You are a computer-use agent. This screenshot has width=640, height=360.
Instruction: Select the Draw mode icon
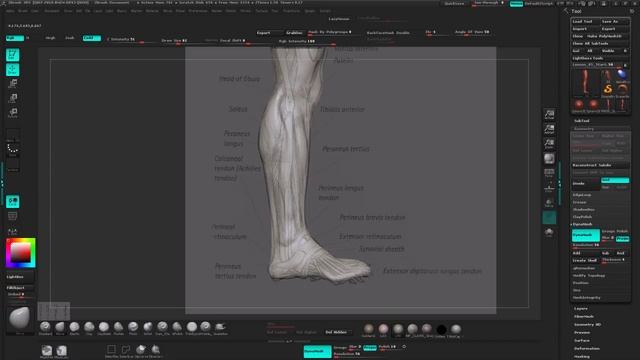coord(13,69)
